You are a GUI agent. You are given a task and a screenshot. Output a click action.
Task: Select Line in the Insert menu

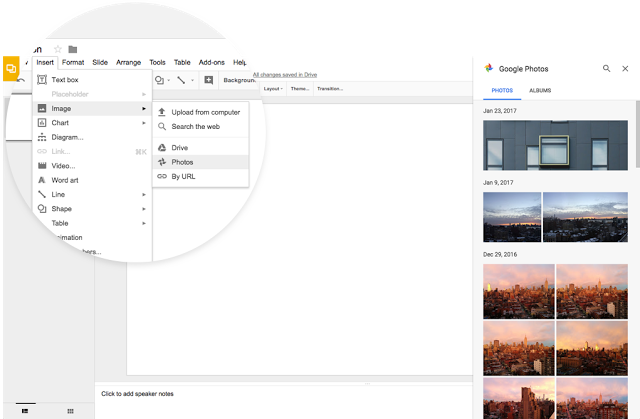tap(92, 194)
